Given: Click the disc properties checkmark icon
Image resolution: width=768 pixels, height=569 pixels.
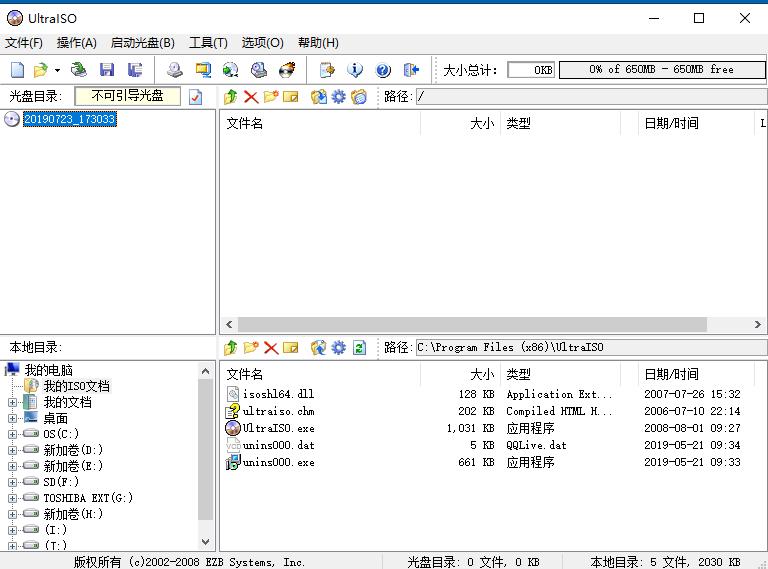Looking at the screenshot, I should (x=195, y=96).
